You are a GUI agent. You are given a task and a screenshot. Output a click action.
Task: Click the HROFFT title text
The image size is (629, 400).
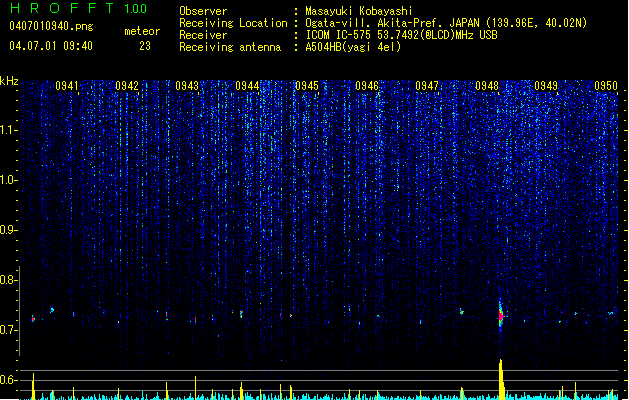click(62, 8)
